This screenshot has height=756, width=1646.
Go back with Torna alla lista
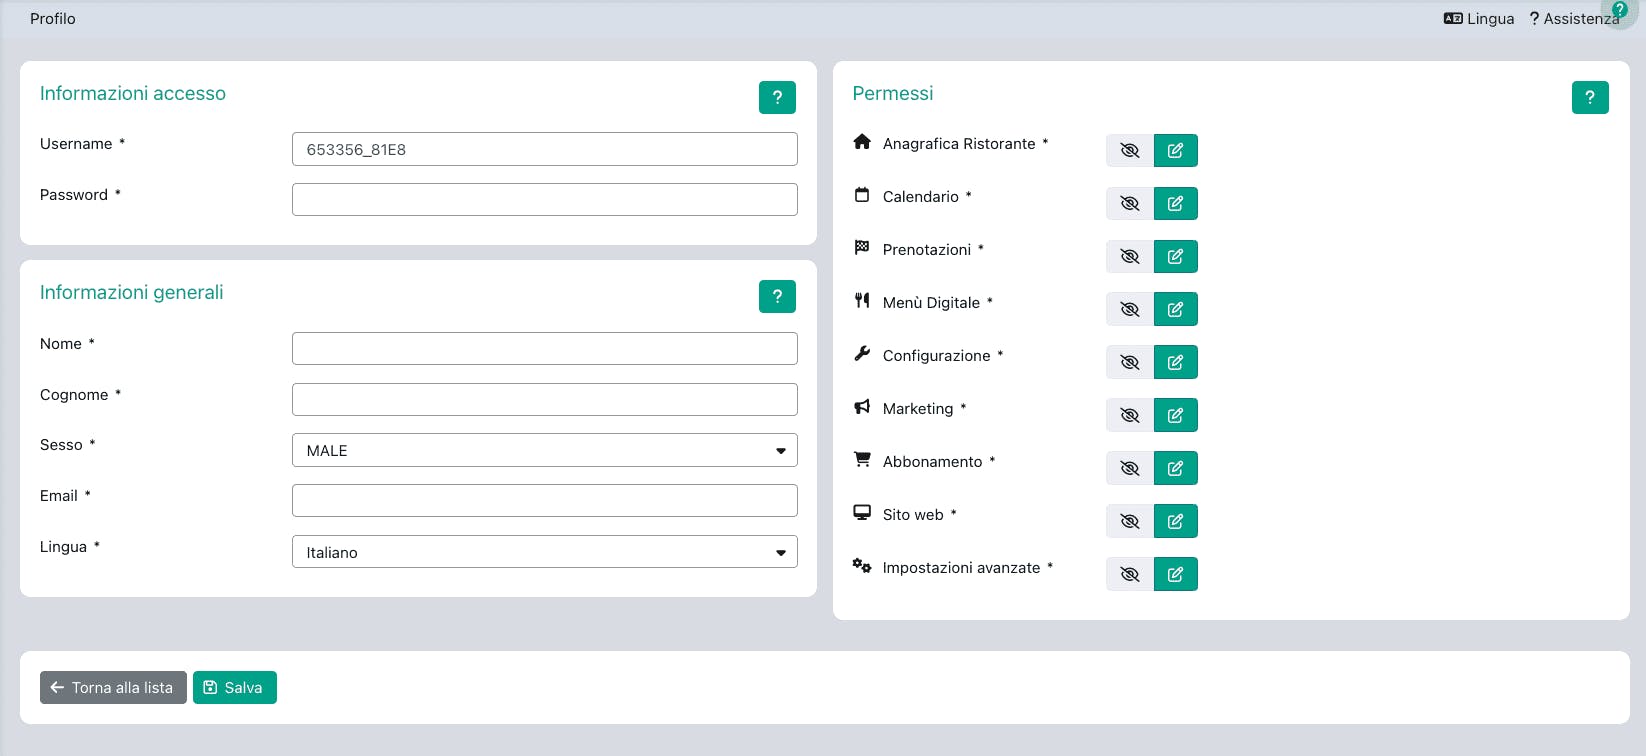113,688
